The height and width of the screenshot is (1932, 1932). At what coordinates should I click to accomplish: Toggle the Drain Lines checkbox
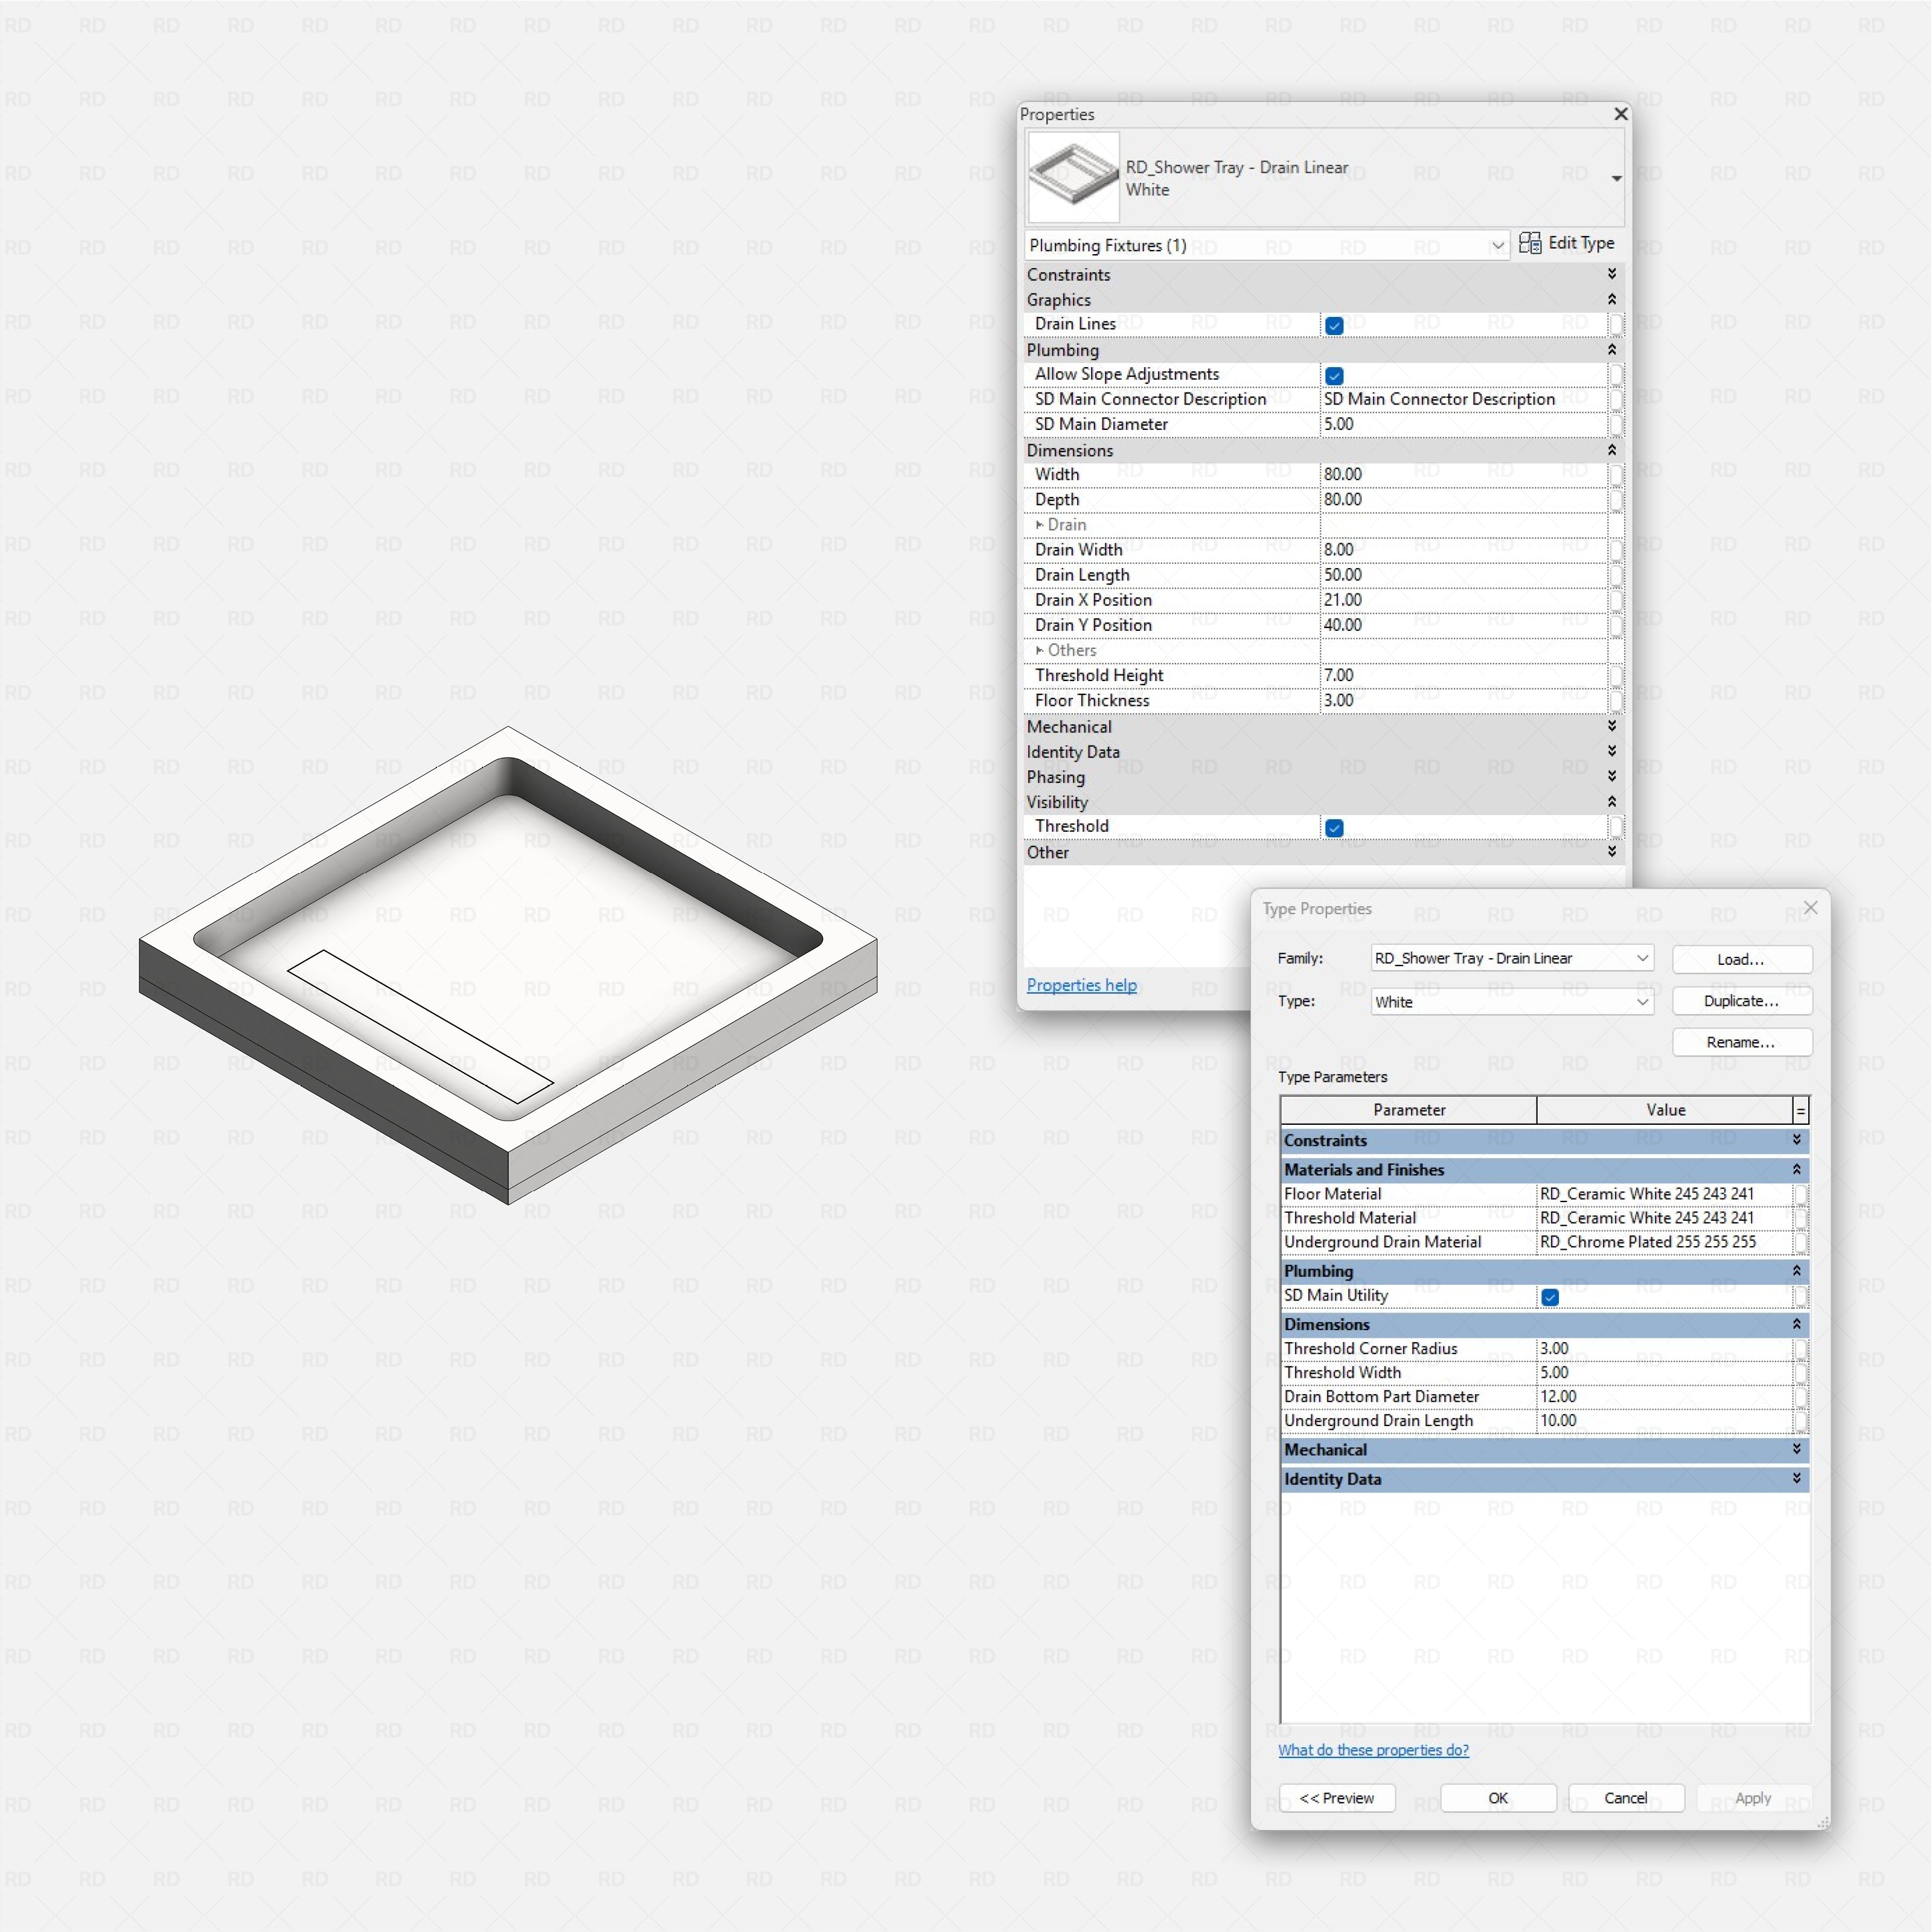click(1334, 325)
